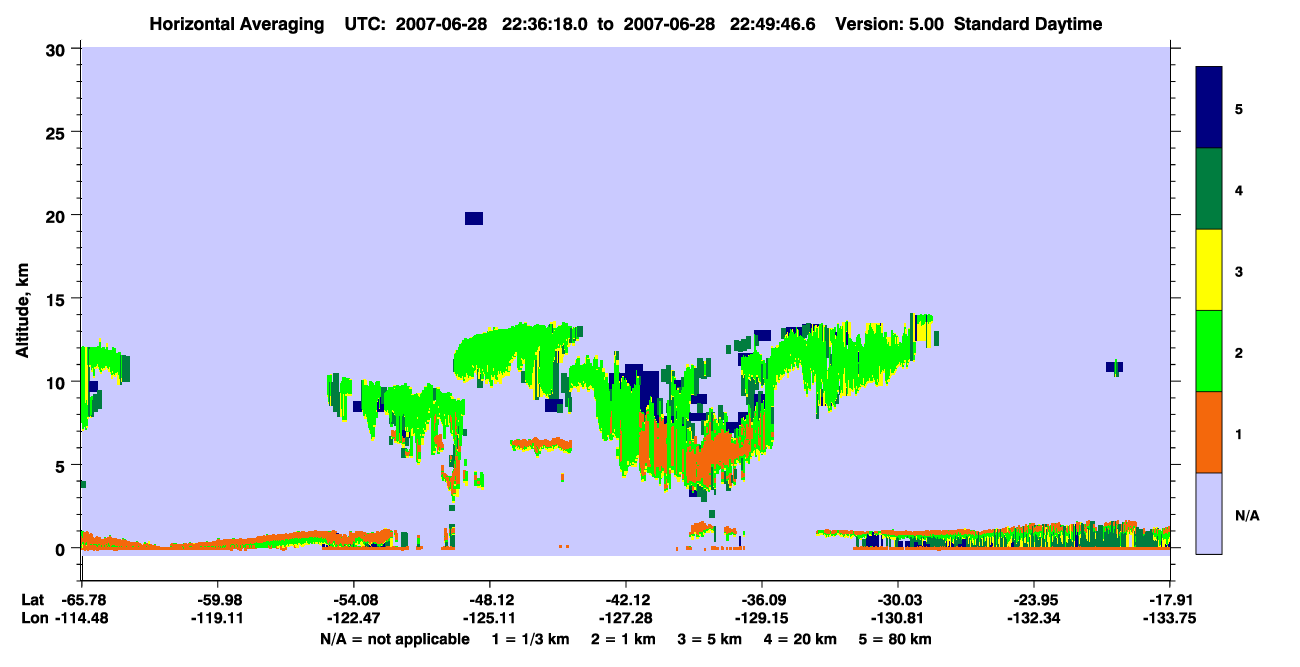The width and height of the screenshot is (1300, 667).
Task: Click the thin orange layer at 6 km
Action: 540,443
